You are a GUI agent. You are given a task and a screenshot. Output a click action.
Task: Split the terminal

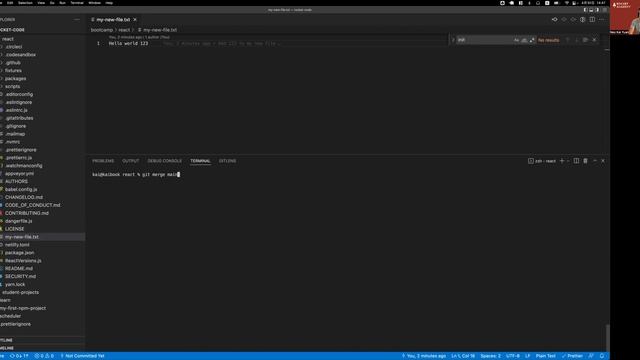pos(576,161)
